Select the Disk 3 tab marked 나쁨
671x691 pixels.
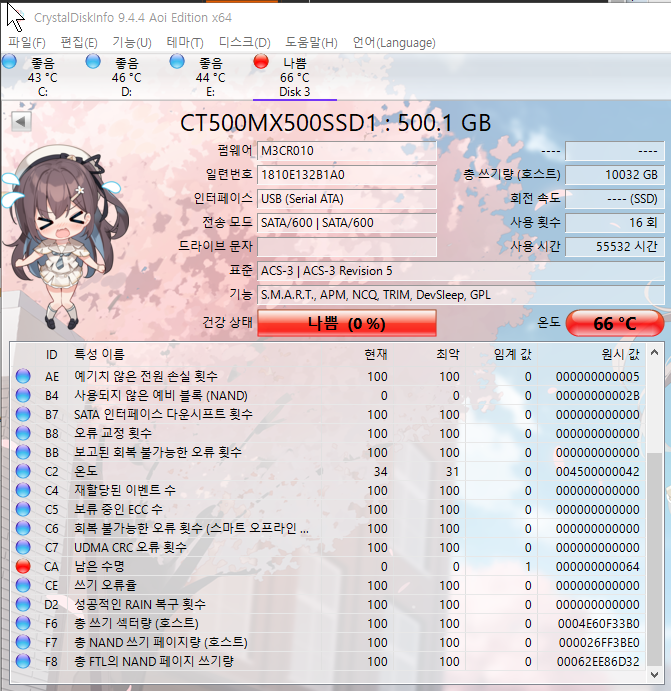[295, 77]
